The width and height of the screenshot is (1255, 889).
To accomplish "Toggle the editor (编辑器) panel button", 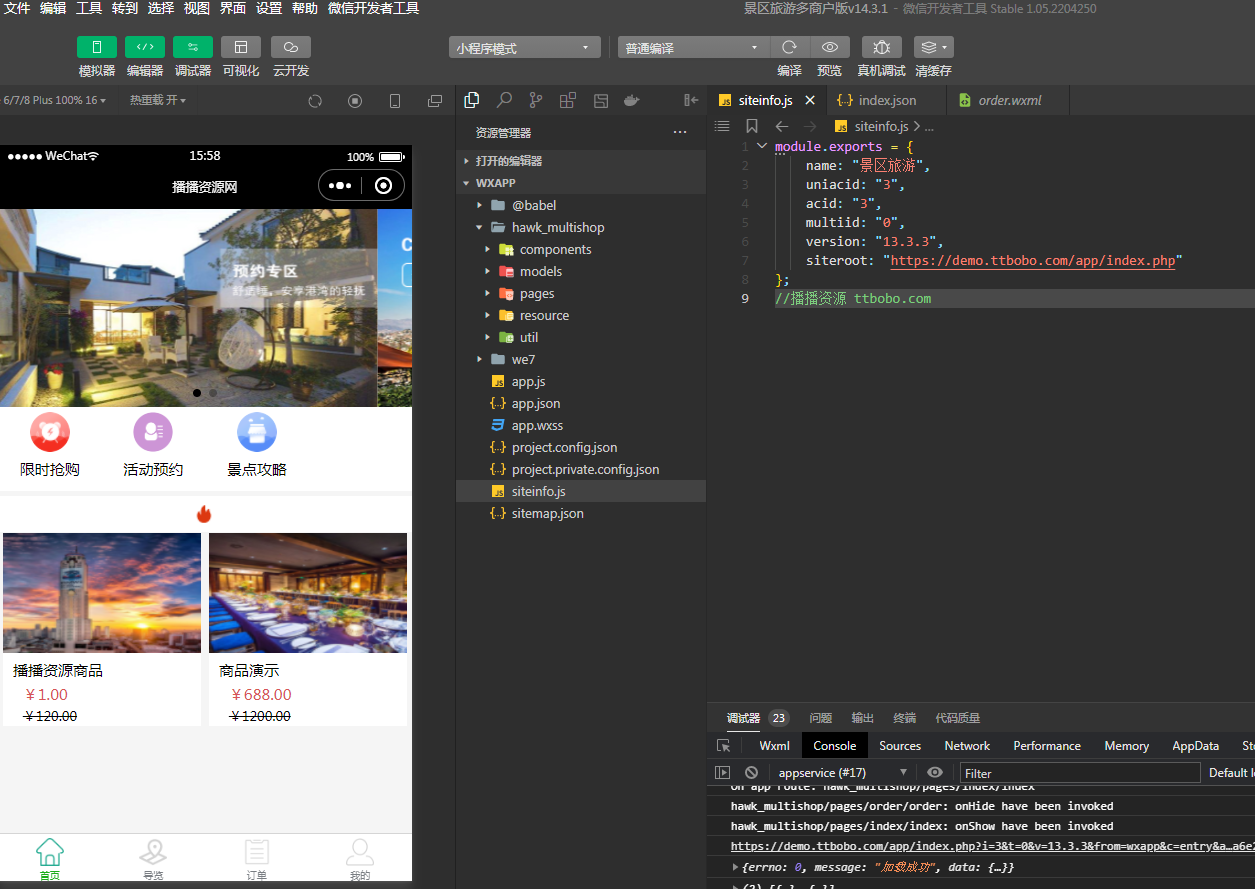I will 145,47.
